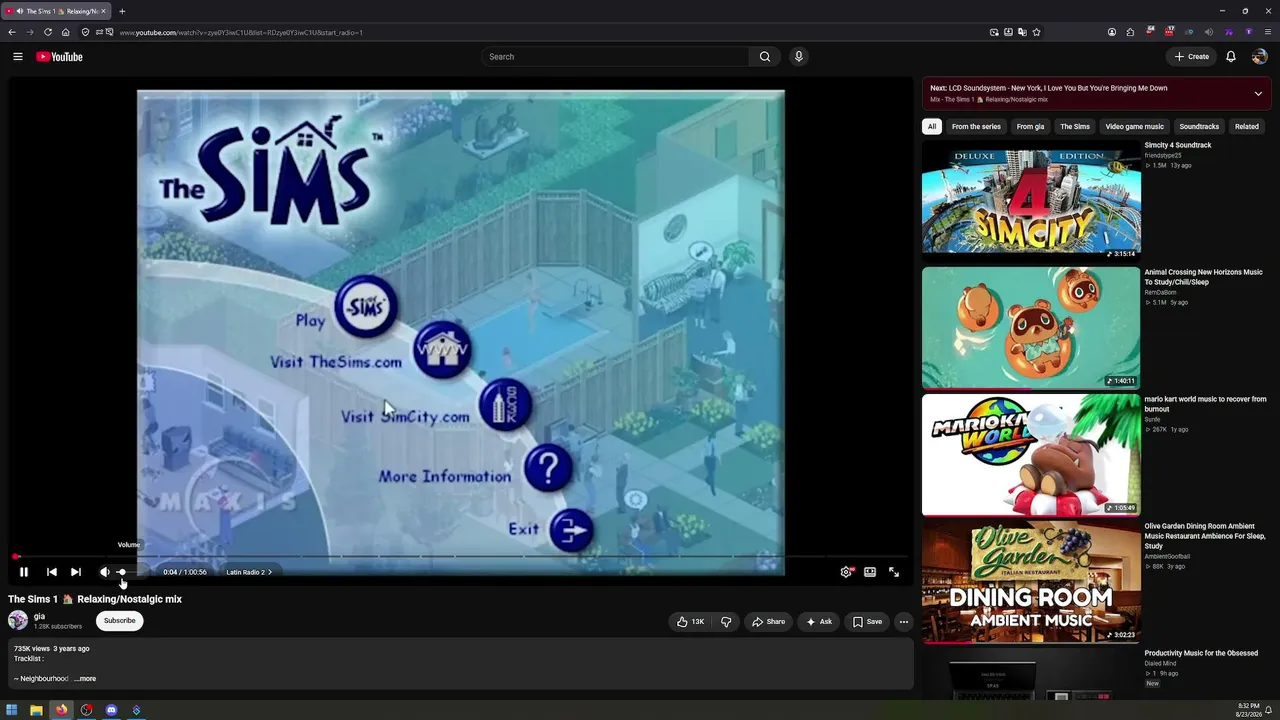Open the translate page icon

1022,32
